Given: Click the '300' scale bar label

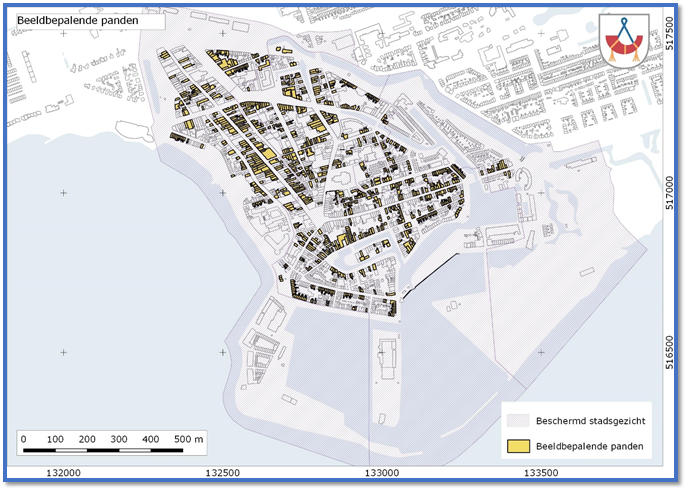Looking at the screenshot, I should point(119,439).
